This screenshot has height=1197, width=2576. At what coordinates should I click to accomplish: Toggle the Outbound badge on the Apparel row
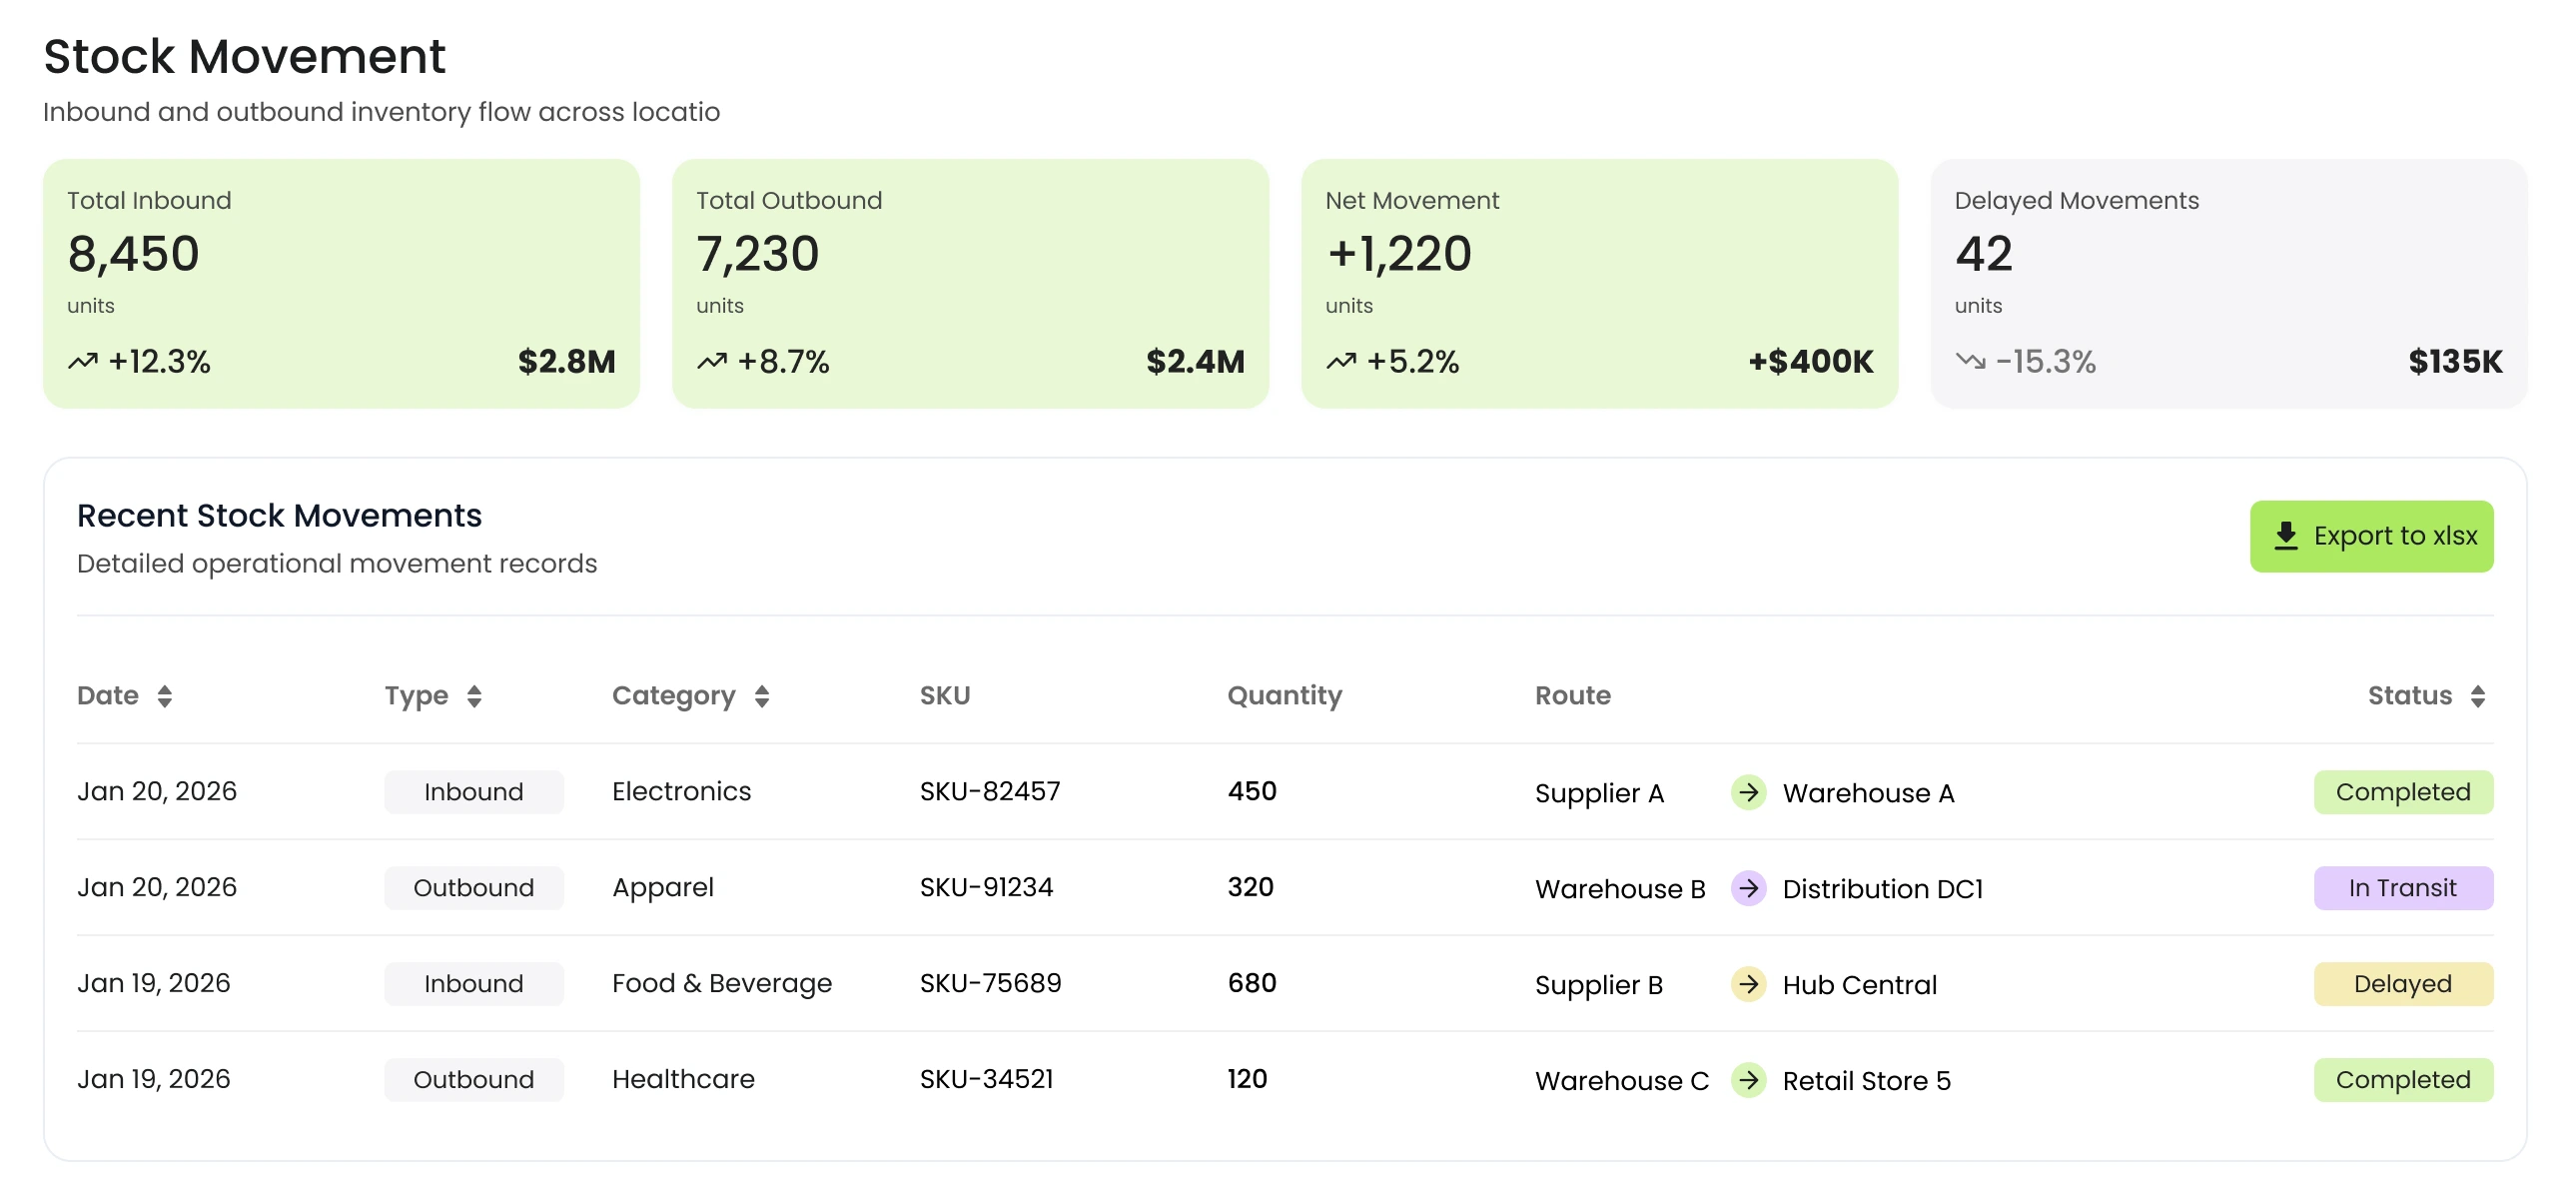(x=473, y=887)
